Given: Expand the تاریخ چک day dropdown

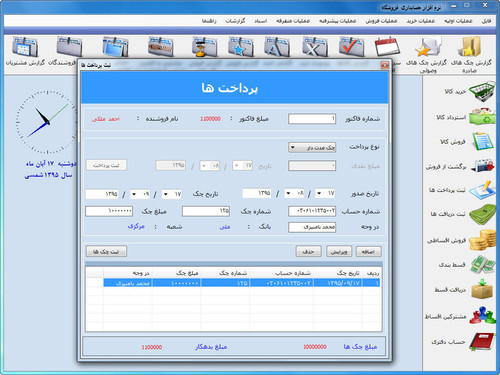Looking at the screenshot, I should point(166,194).
